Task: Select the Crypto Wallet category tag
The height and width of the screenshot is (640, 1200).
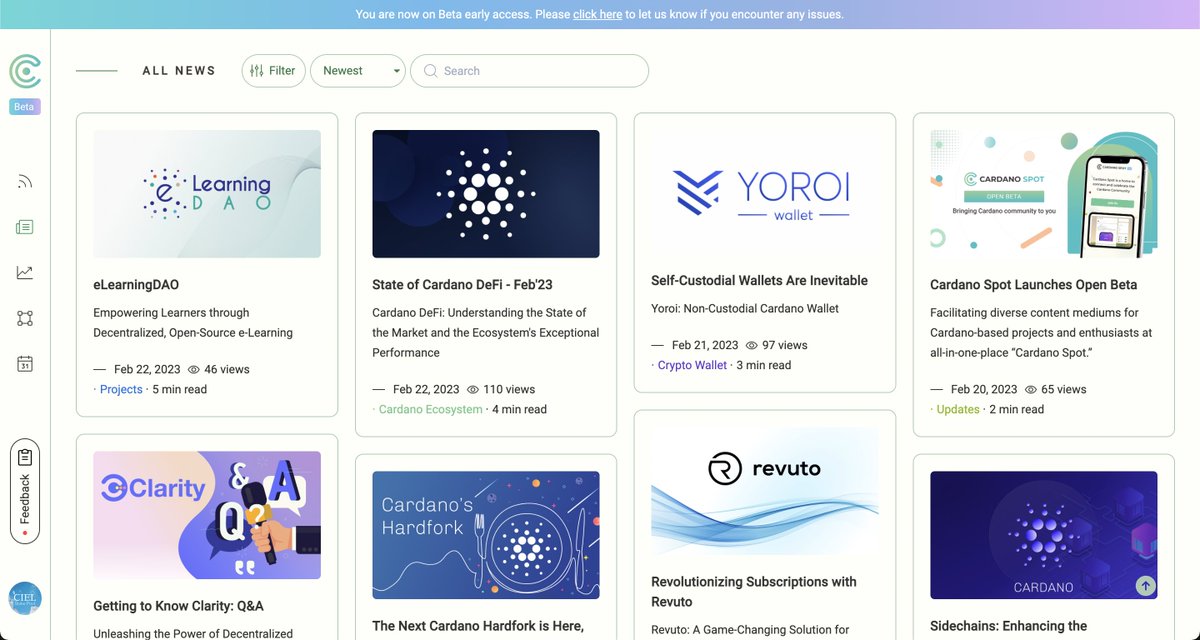Action: [x=692, y=365]
